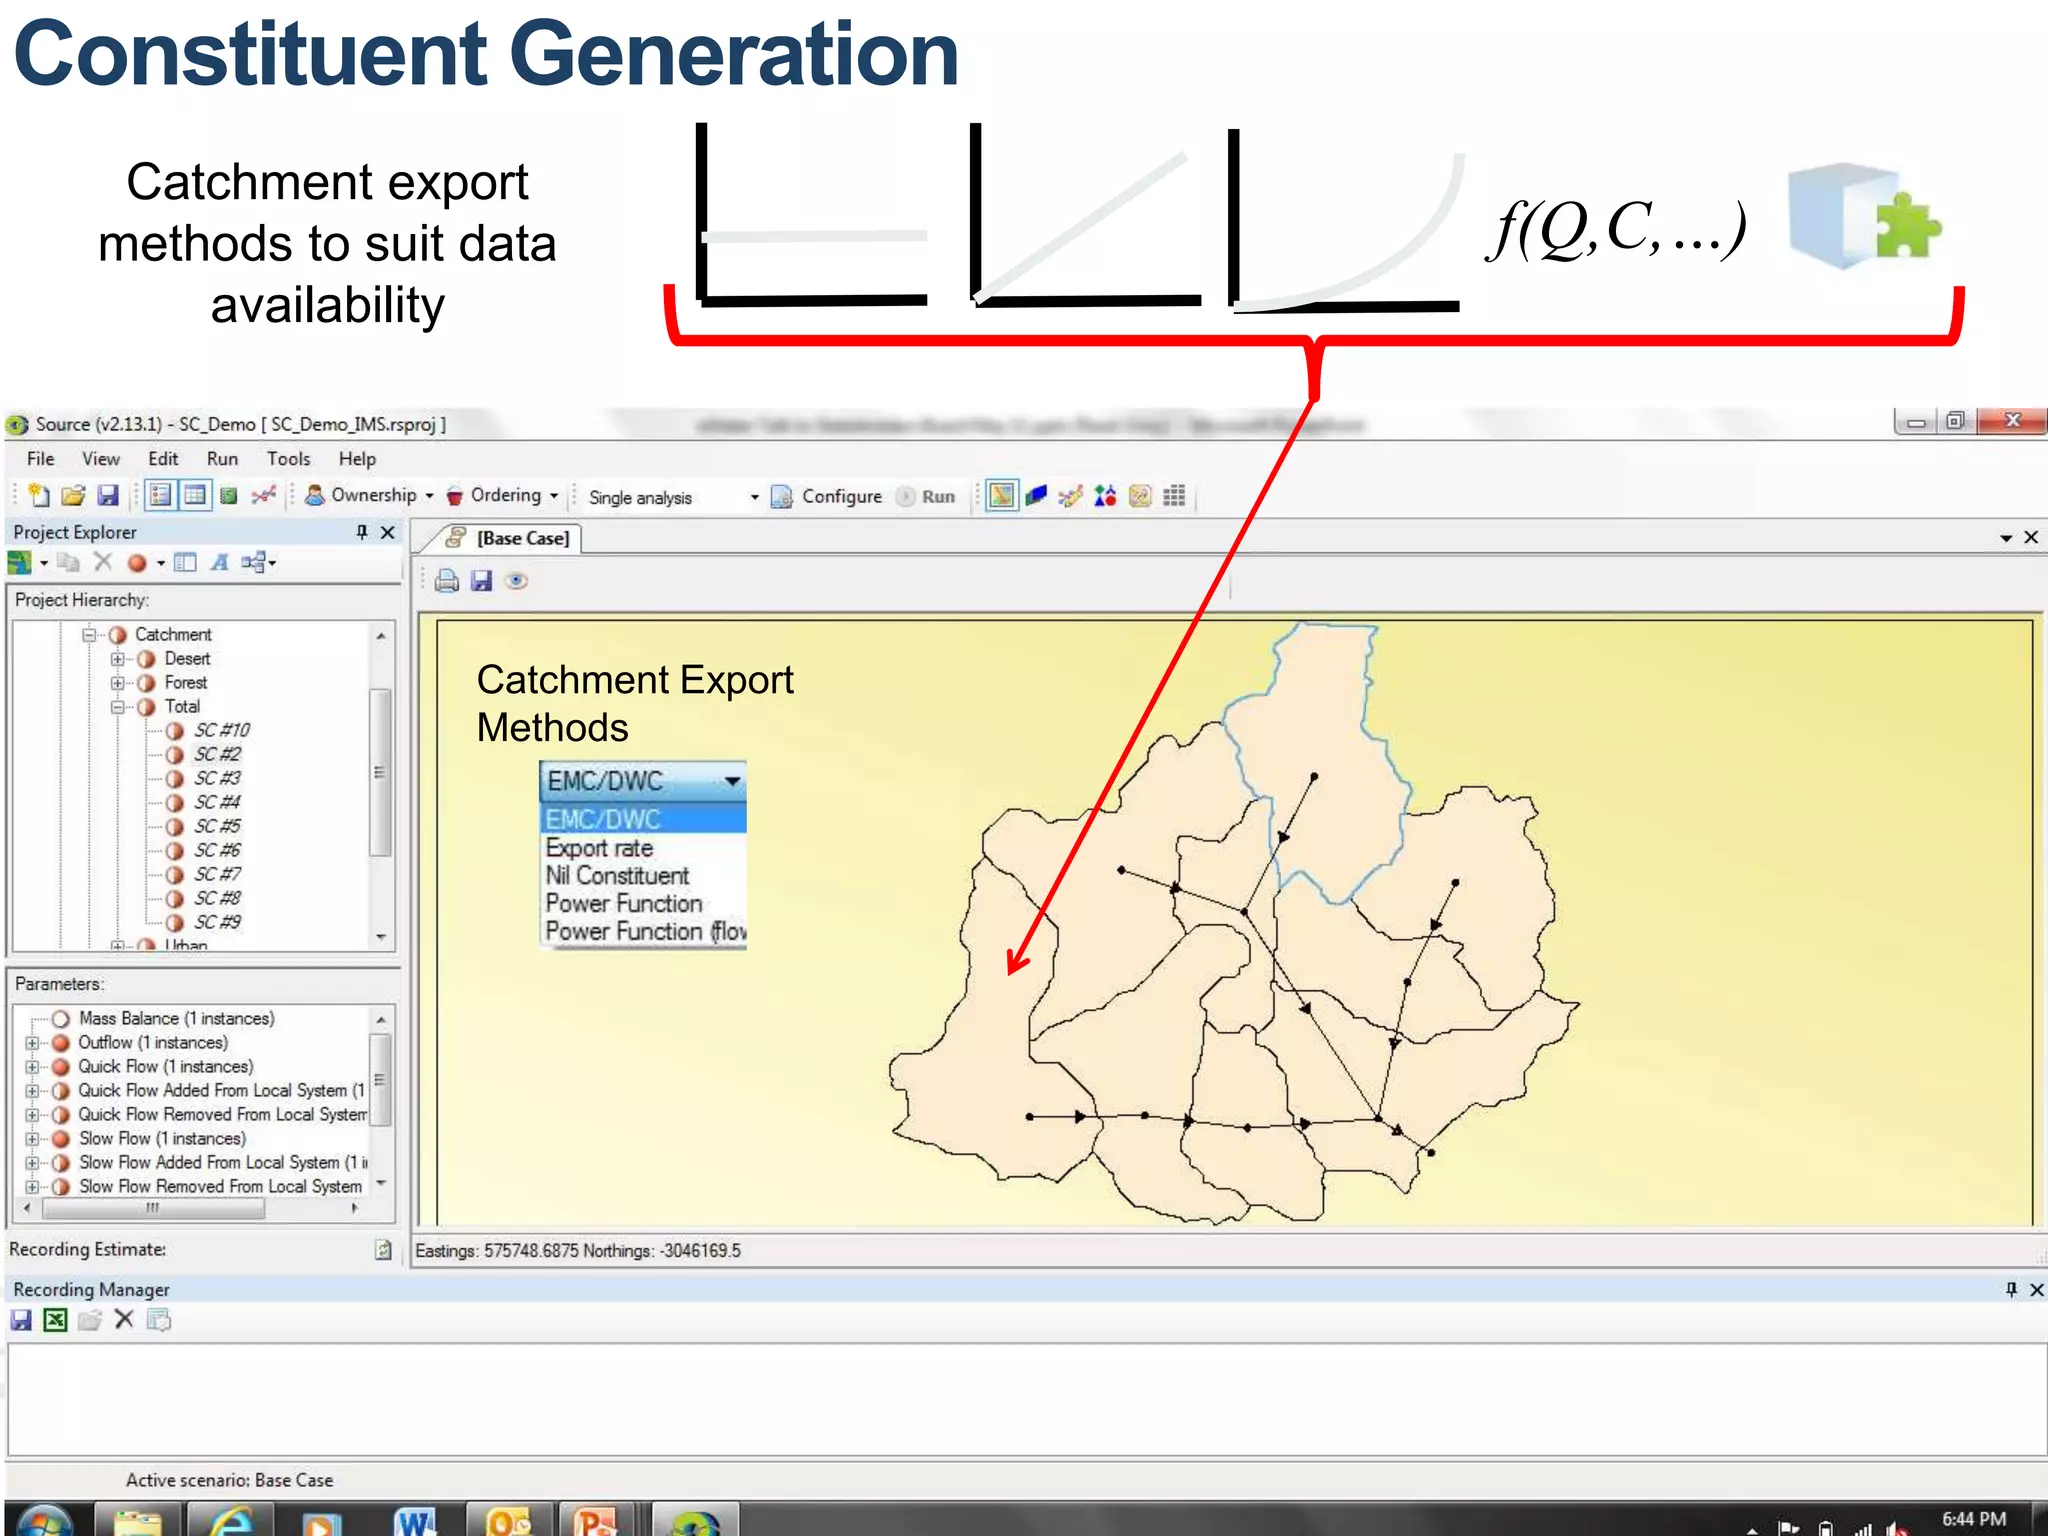The width and height of the screenshot is (2048, 1536).
Task: Choose Export rate from the list
Action: tap(599, 848)
